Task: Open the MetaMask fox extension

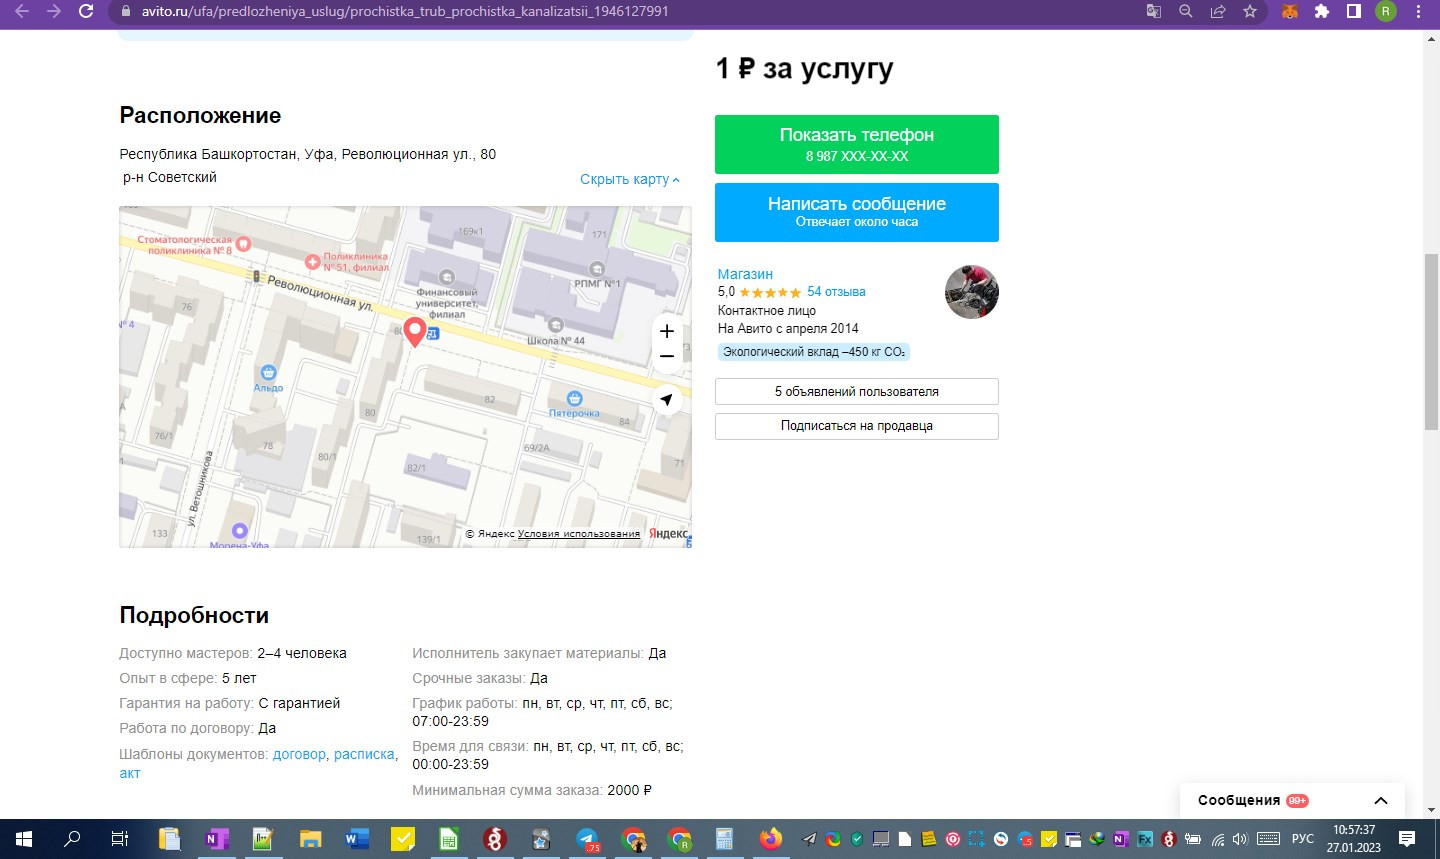Action: click(x=1290, y=11)
